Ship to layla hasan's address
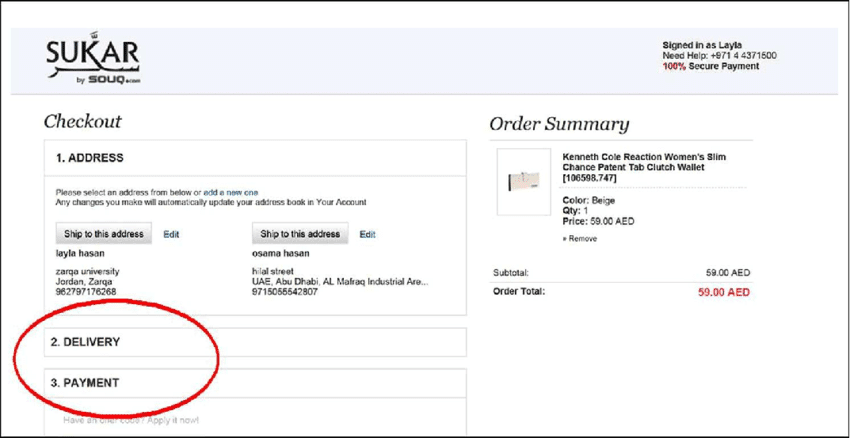This screenshot has width=850, height=438. (104, 234)
